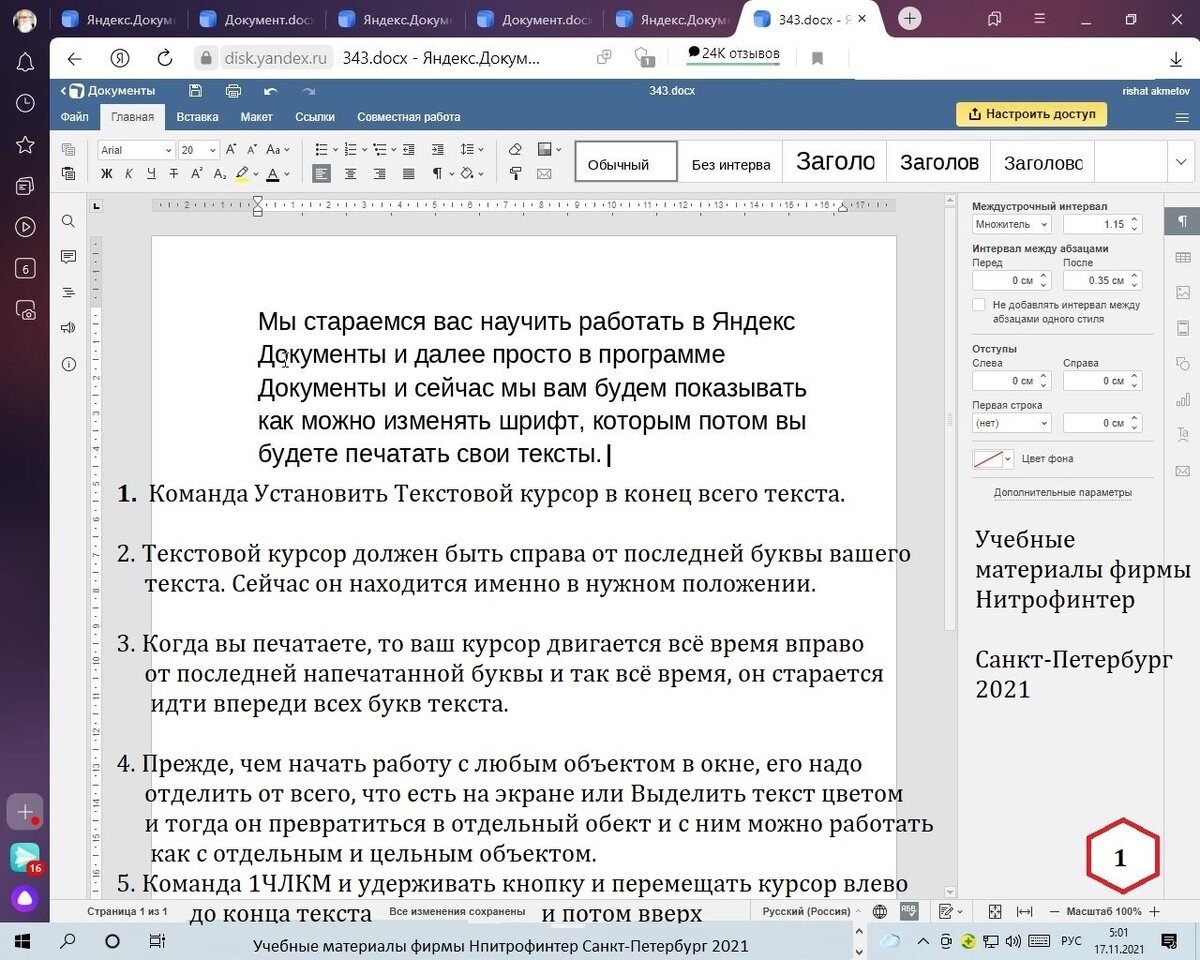Switch to the Вставка ribbon tab
This screenshot has width=1200, height=960.
tap(196, 116)
